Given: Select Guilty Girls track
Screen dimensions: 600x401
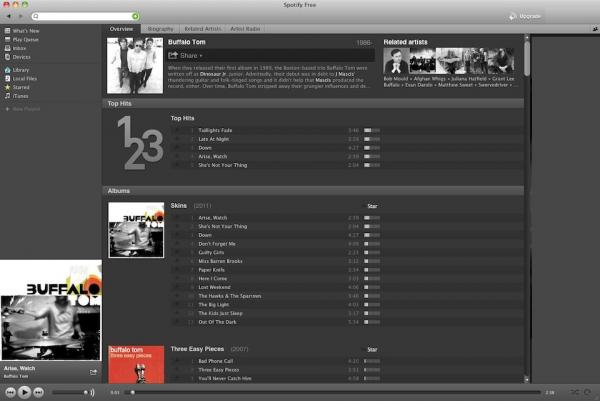Looking at the screenshot, I should pos(211,253).
